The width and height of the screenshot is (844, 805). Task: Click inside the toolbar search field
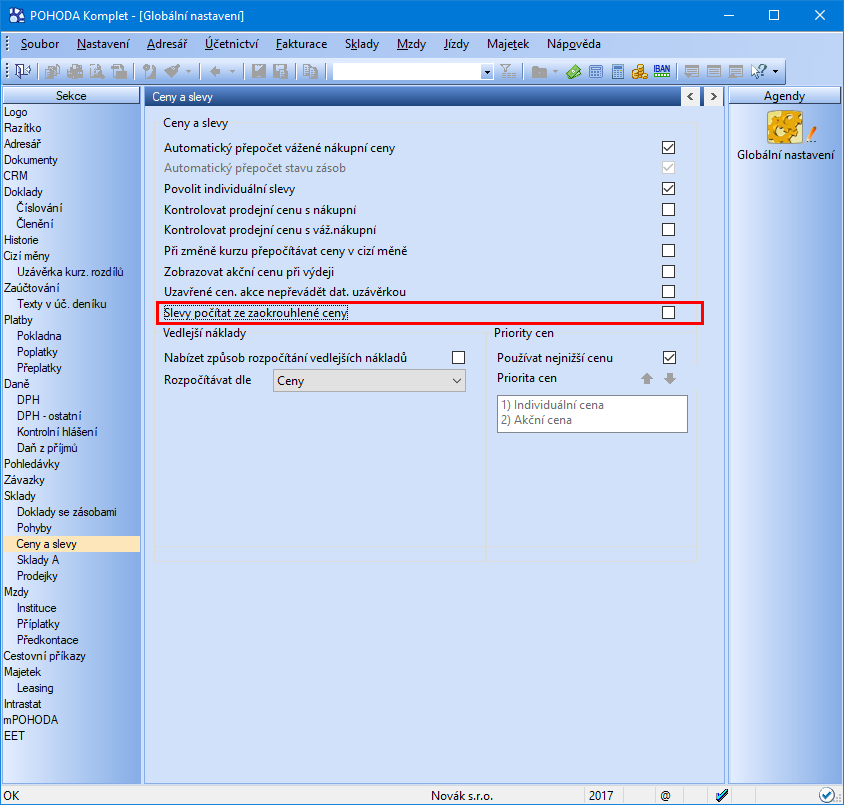(406, 72)
